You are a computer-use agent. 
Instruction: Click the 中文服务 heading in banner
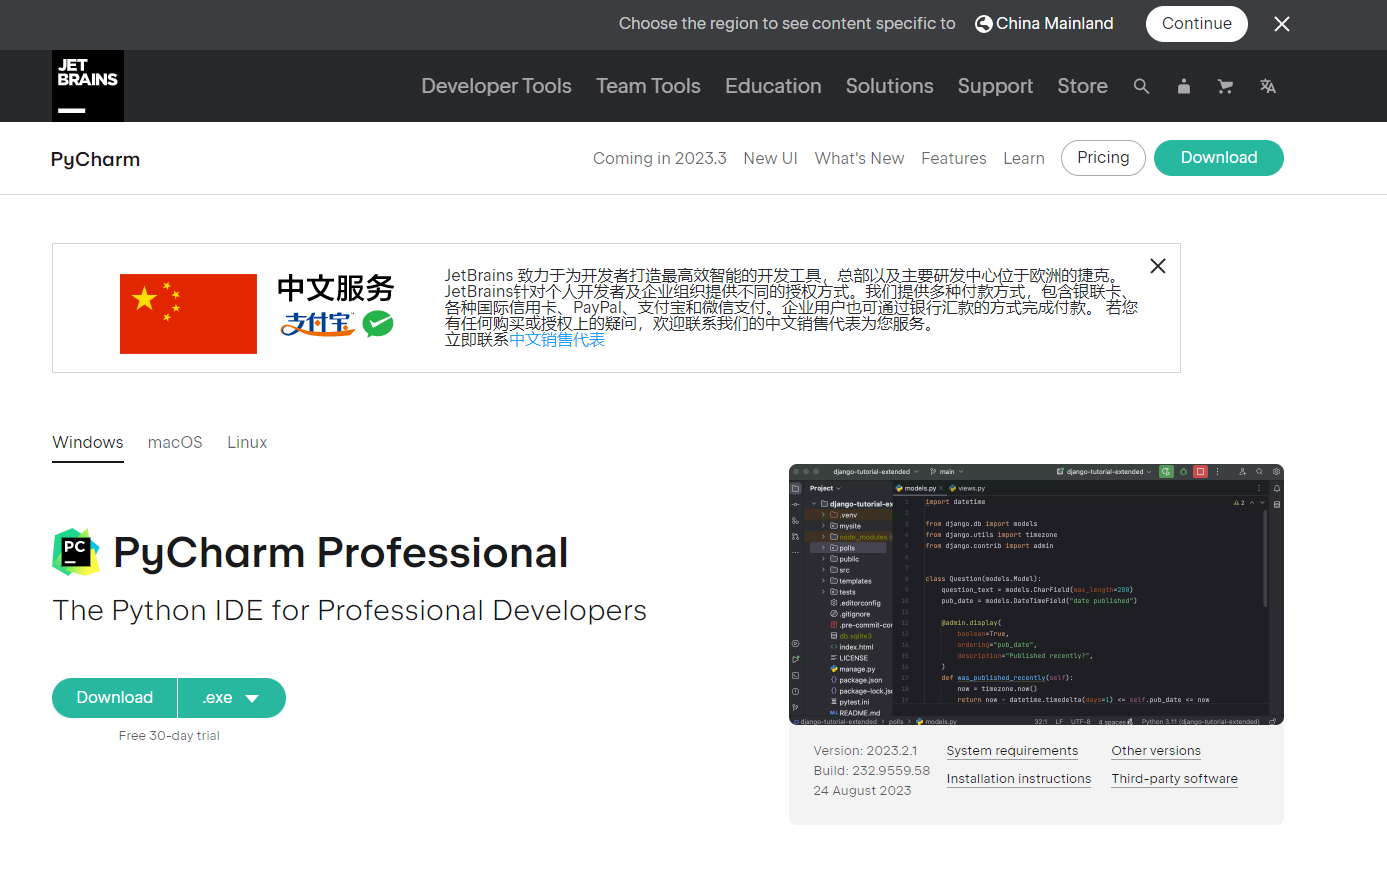coord(336,288)
